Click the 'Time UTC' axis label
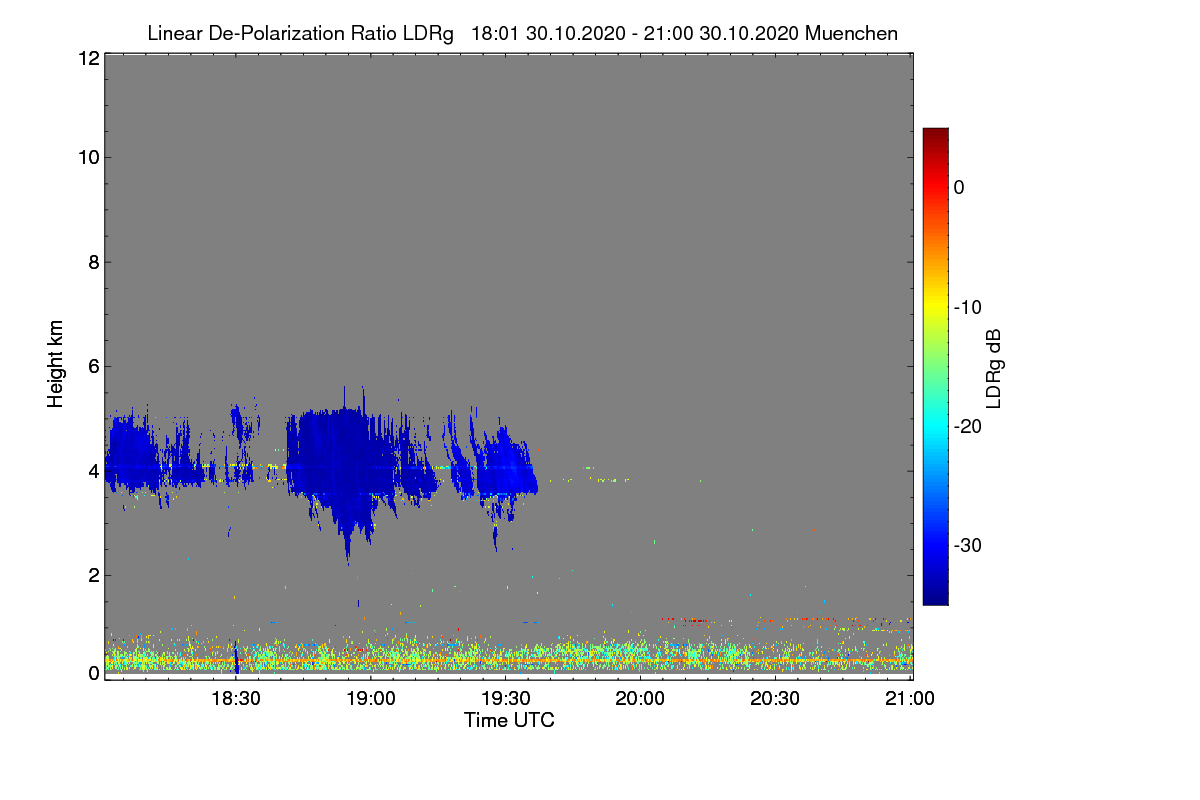Screen dimensions: 1200x800 click(509, 720)
